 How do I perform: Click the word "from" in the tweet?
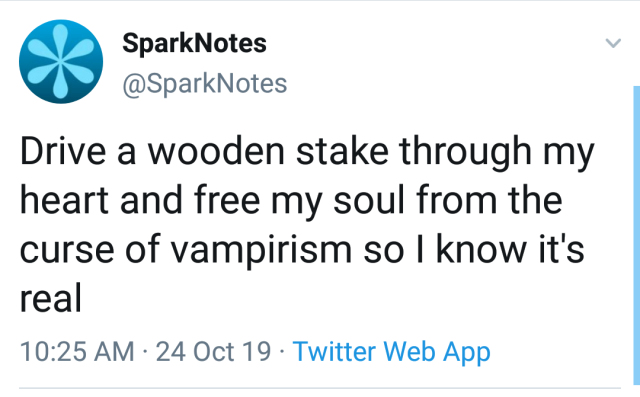(x=456, y=200)
